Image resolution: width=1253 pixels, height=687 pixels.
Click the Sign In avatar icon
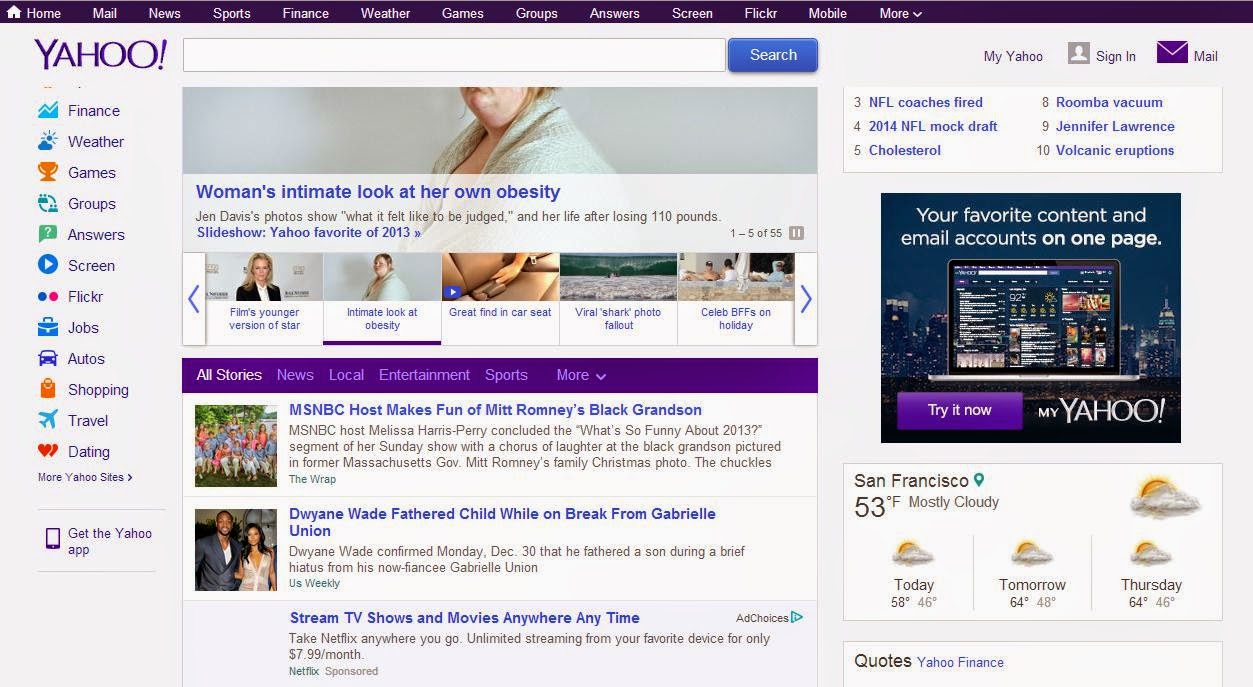pyautogui.click(x=1078, y=53)
